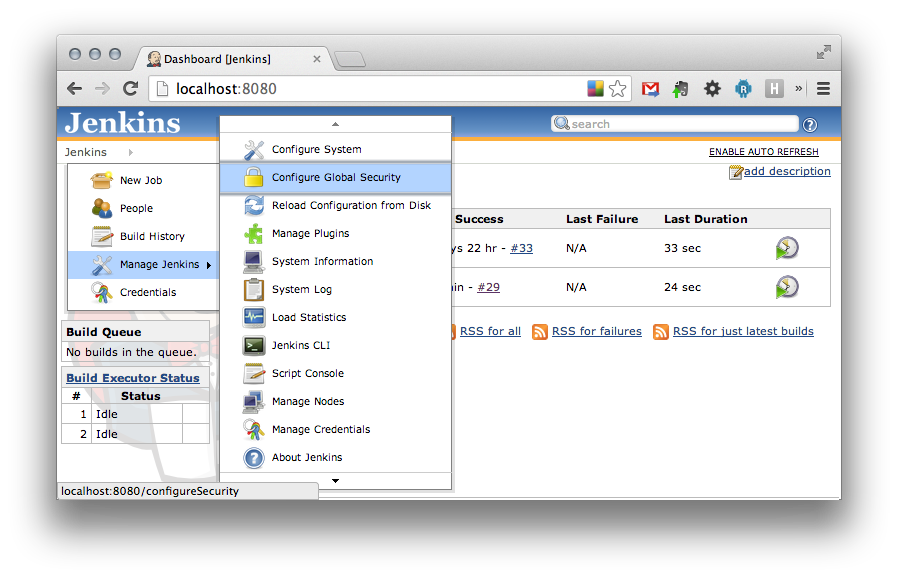The image size is (898, 579).
Task: Select Configure Global Security menu entry
Action: click(x=336, y=178)
